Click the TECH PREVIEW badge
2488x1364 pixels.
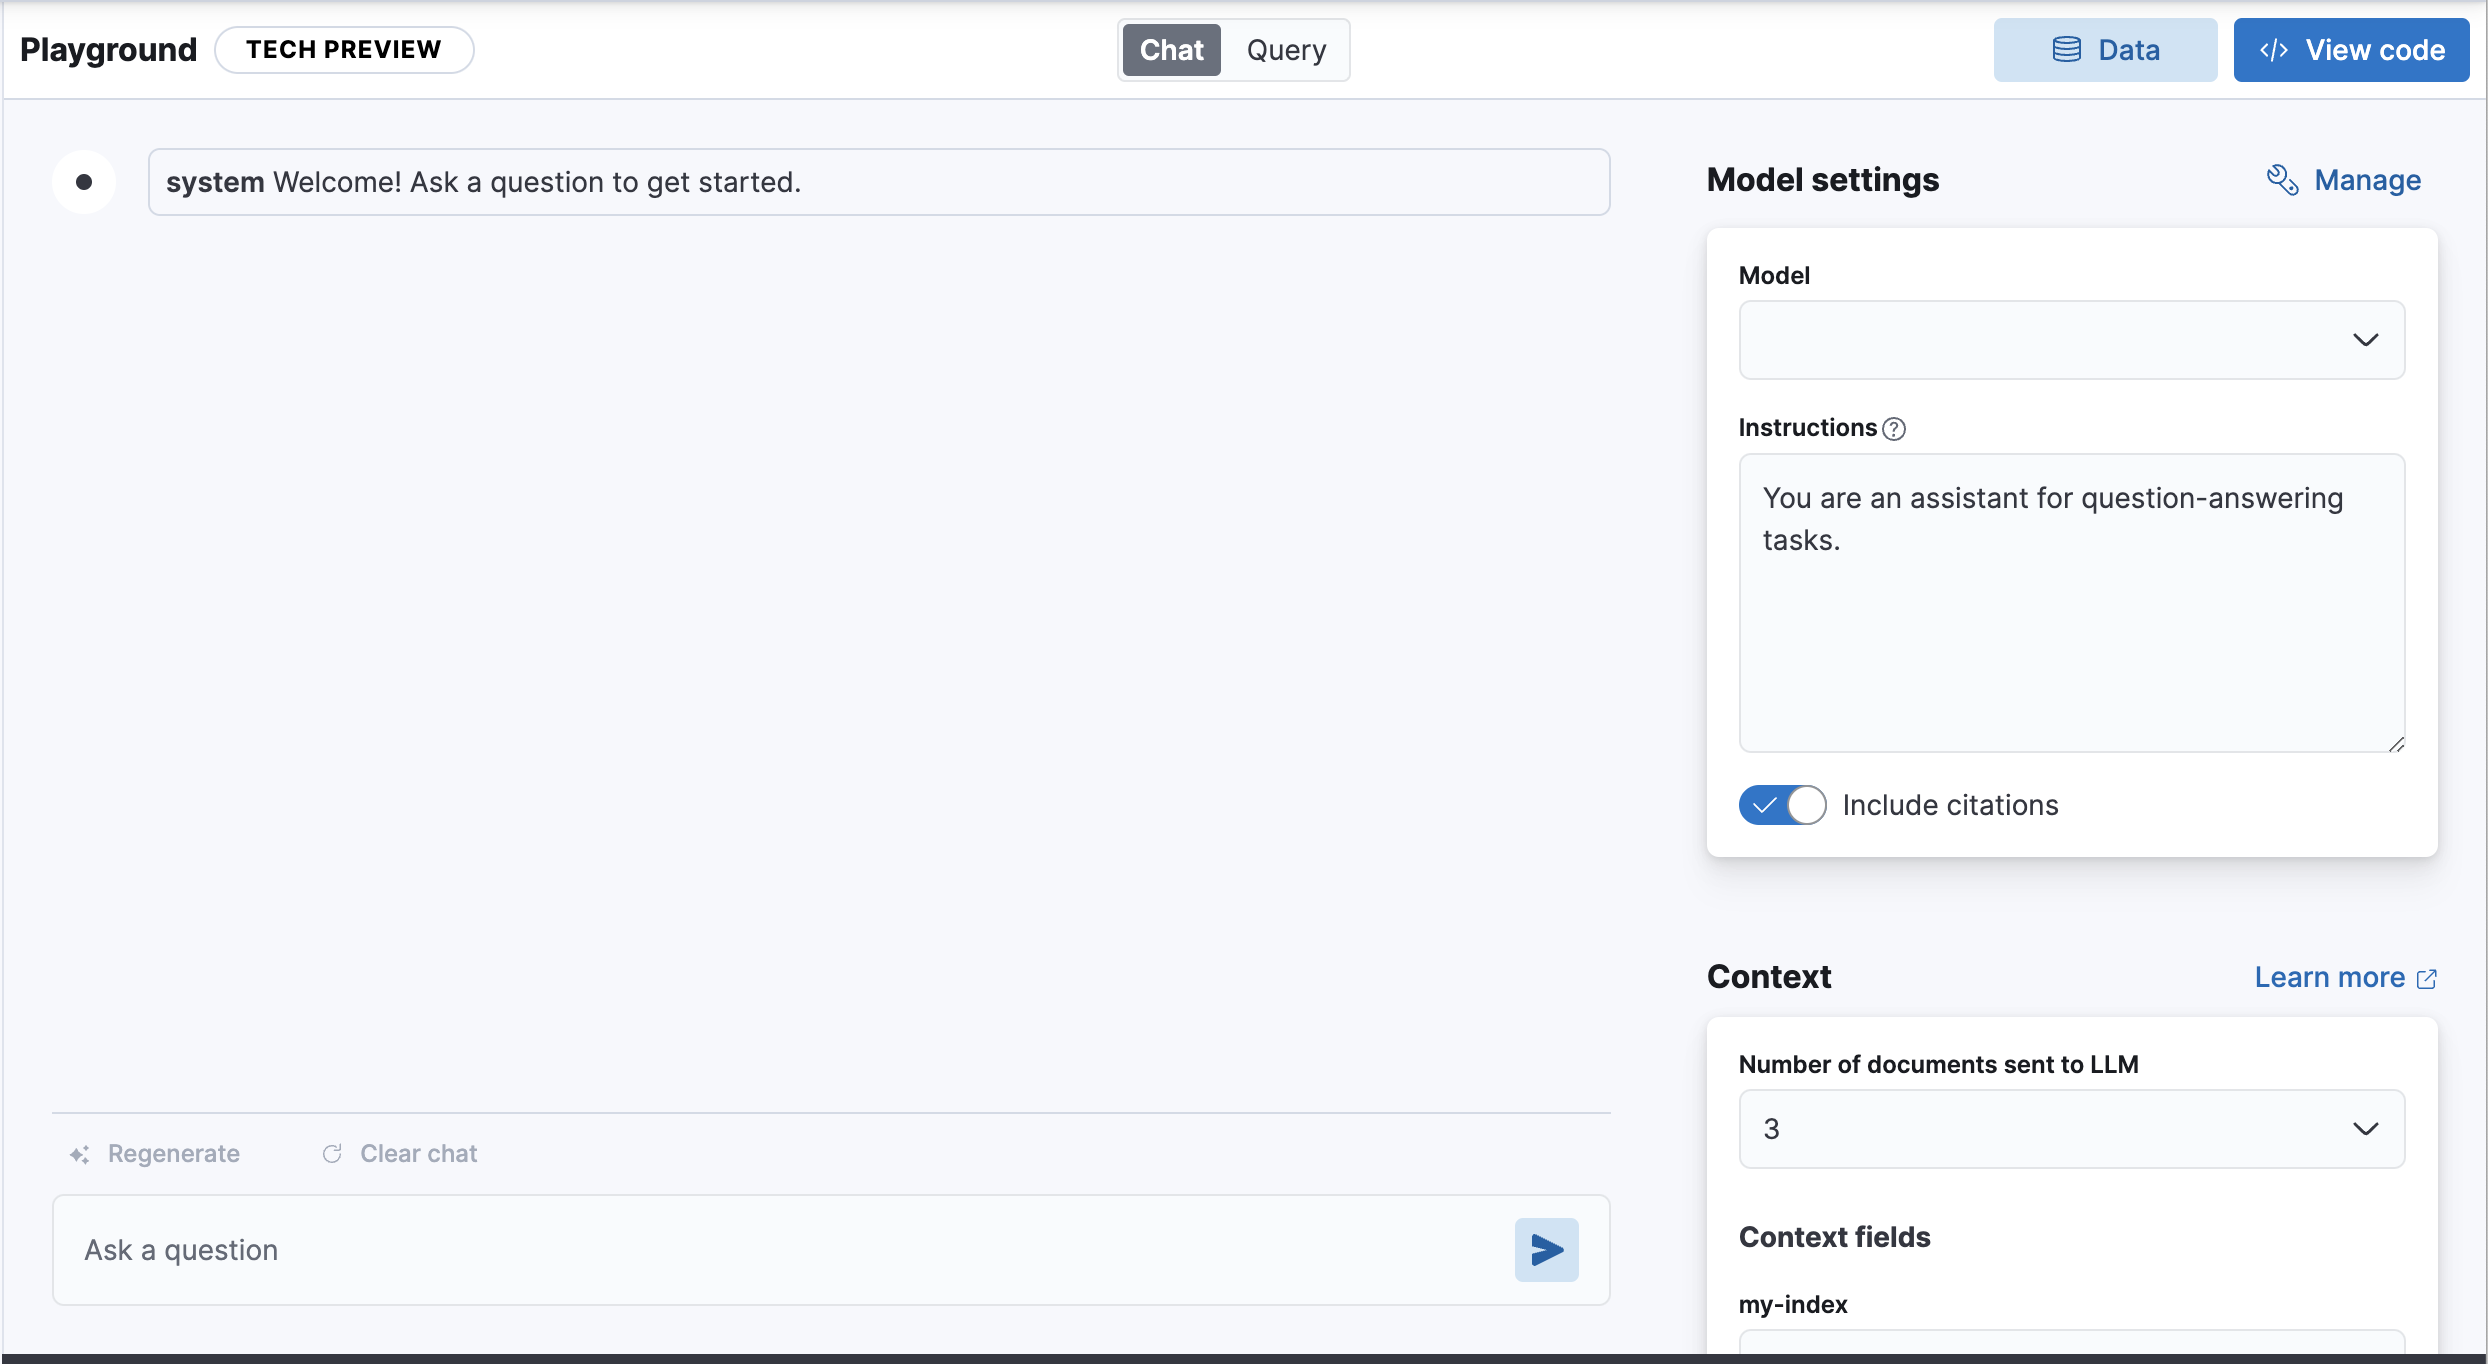(344, 48)
